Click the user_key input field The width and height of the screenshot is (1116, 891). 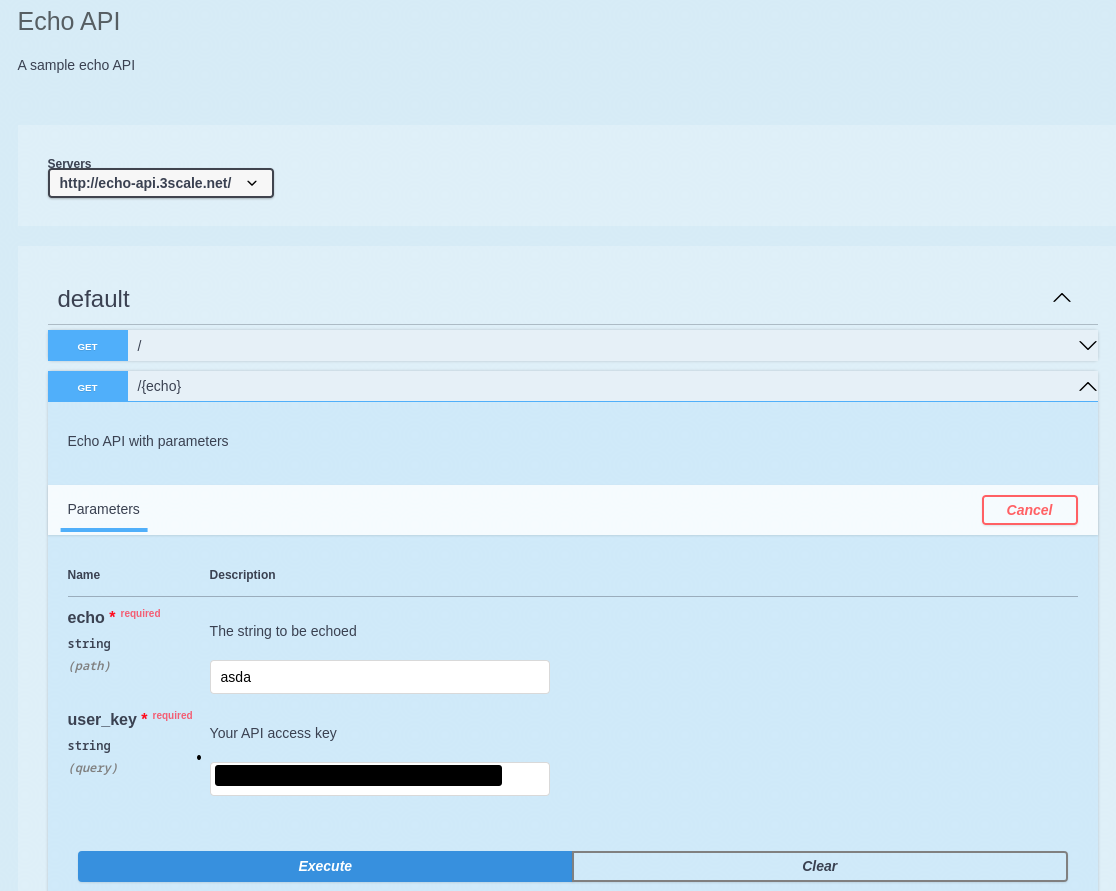pos(379,779)
